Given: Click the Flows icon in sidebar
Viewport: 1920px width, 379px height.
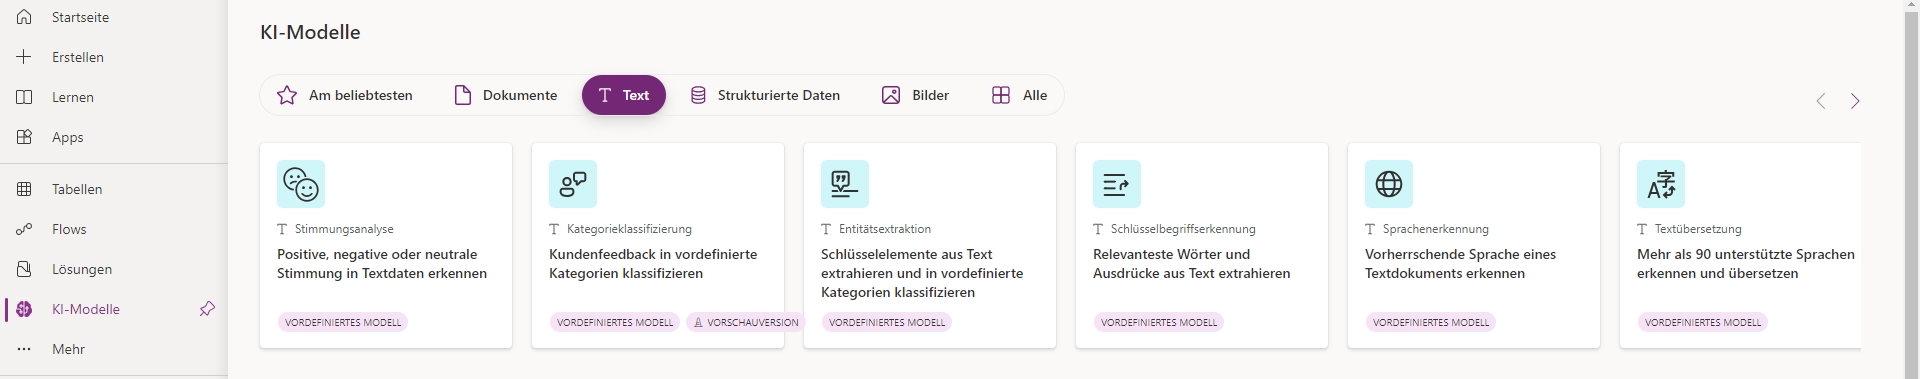Looking at the screenshot, I should click(x=24, y=229).
